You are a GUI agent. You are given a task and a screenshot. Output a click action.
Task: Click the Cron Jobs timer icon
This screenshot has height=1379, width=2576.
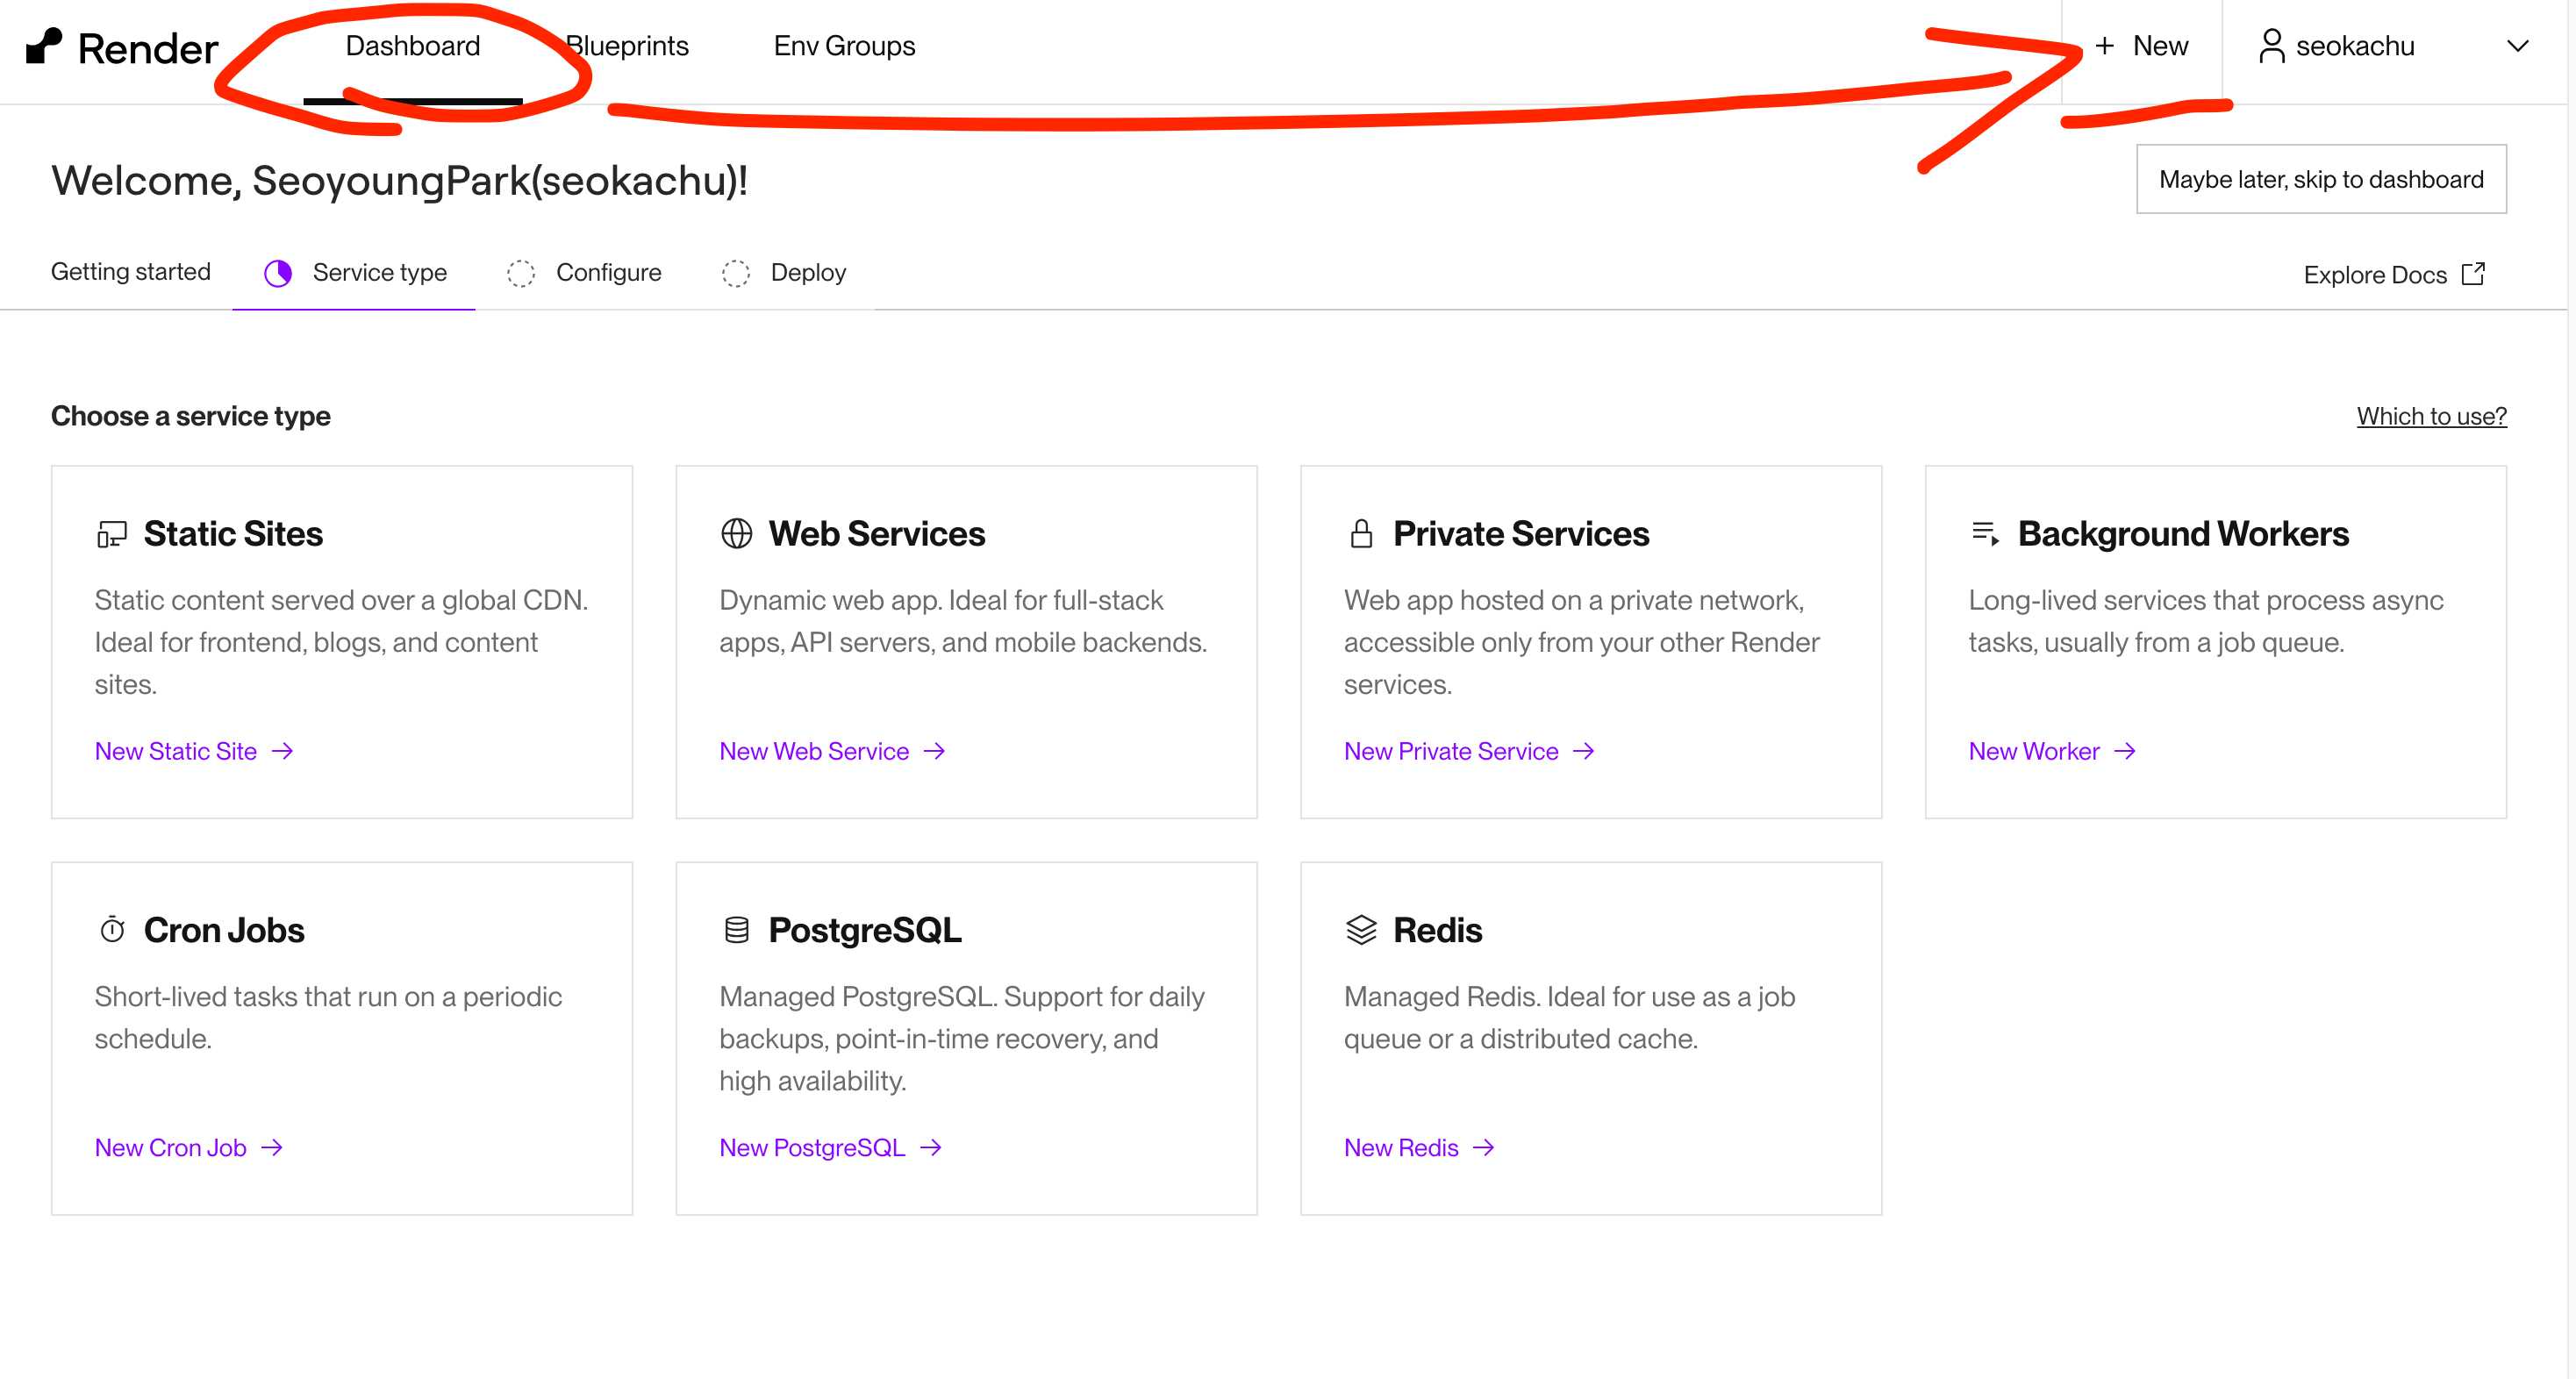112,930
